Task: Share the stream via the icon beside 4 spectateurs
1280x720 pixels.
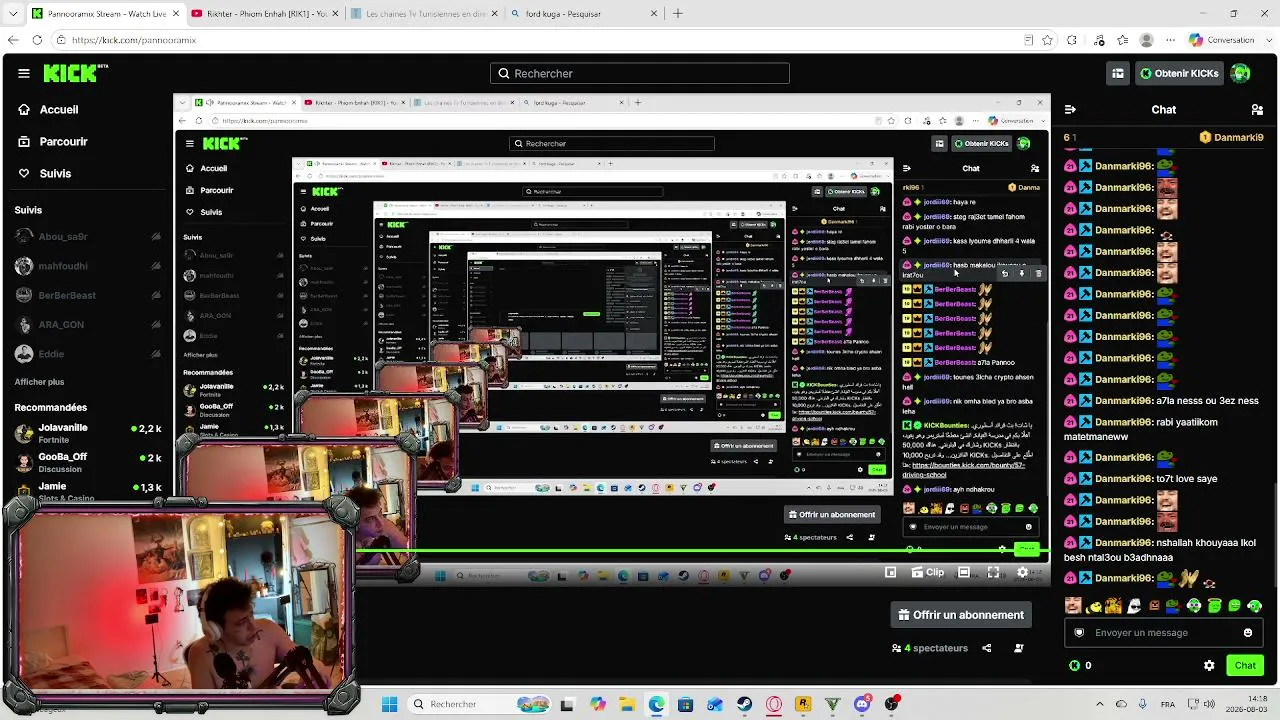Action: 986,648
